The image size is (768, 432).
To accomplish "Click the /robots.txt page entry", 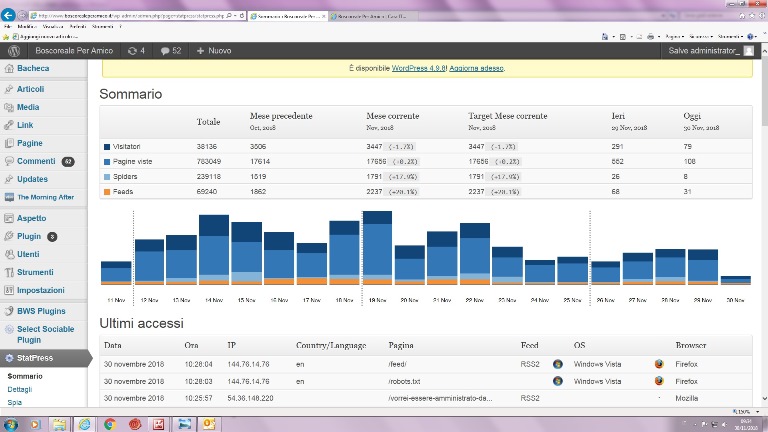I will point(404,381).
